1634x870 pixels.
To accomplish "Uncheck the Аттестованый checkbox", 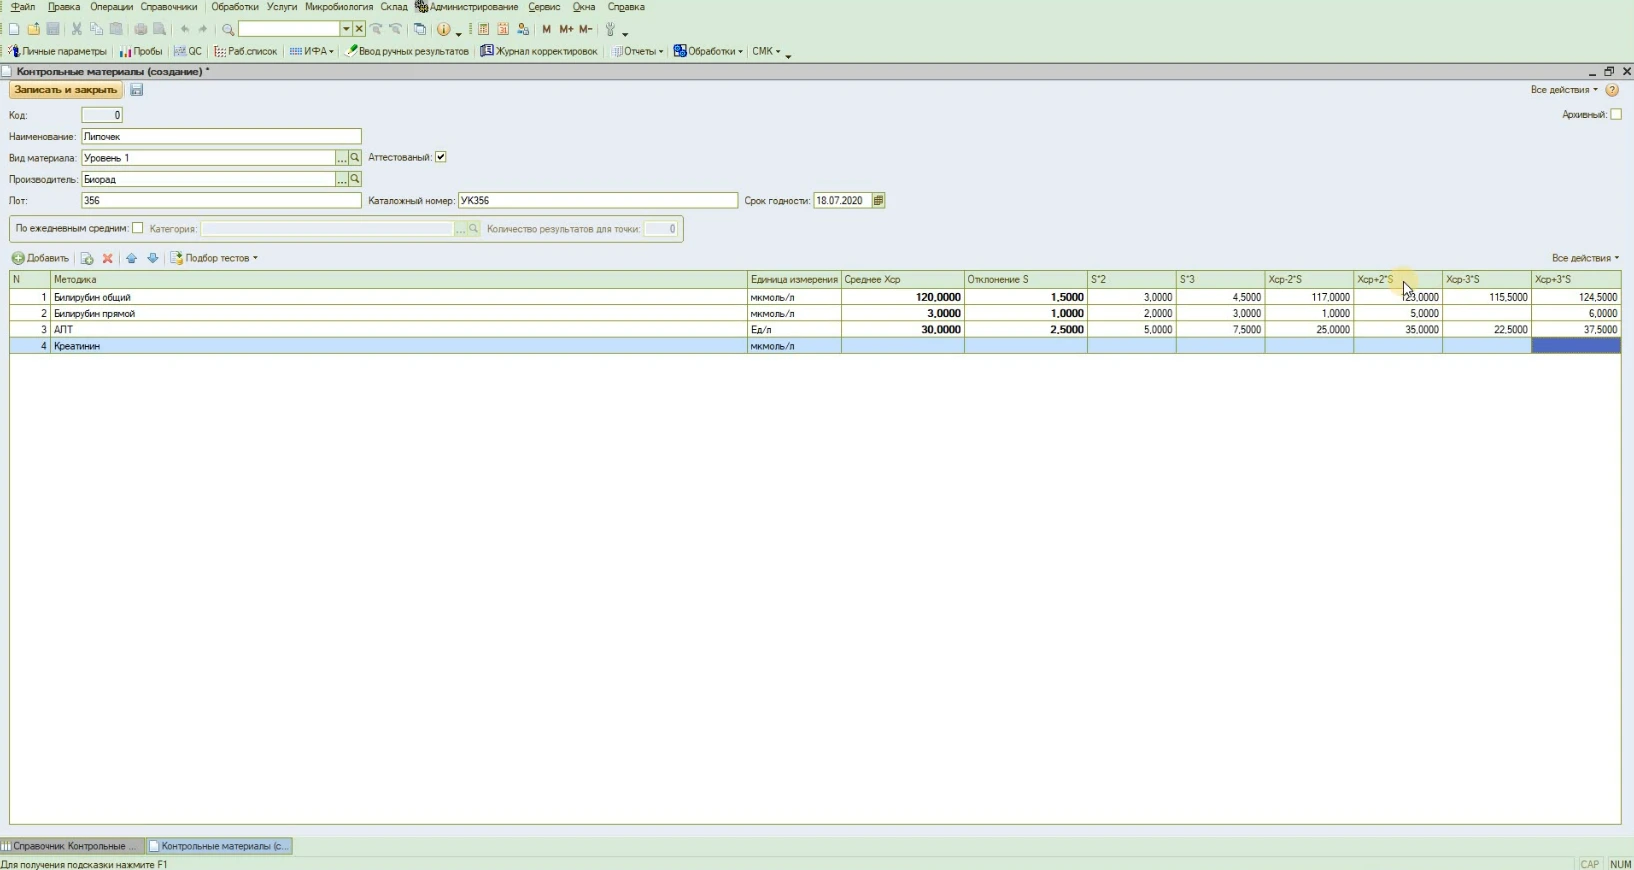I will (441, 157).
